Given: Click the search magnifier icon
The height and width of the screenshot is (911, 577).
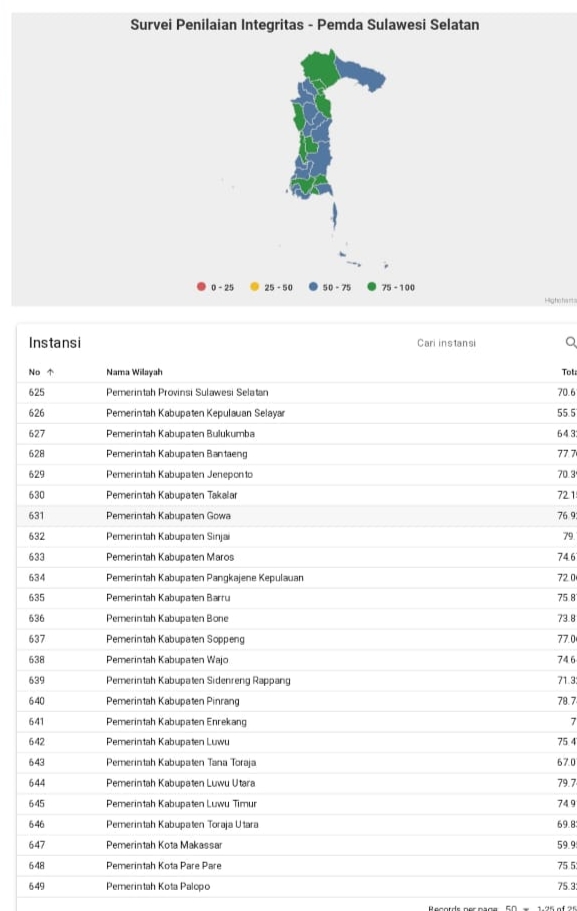Looking at the screenshot, I should pyautogui.click(x=571, y=342).
